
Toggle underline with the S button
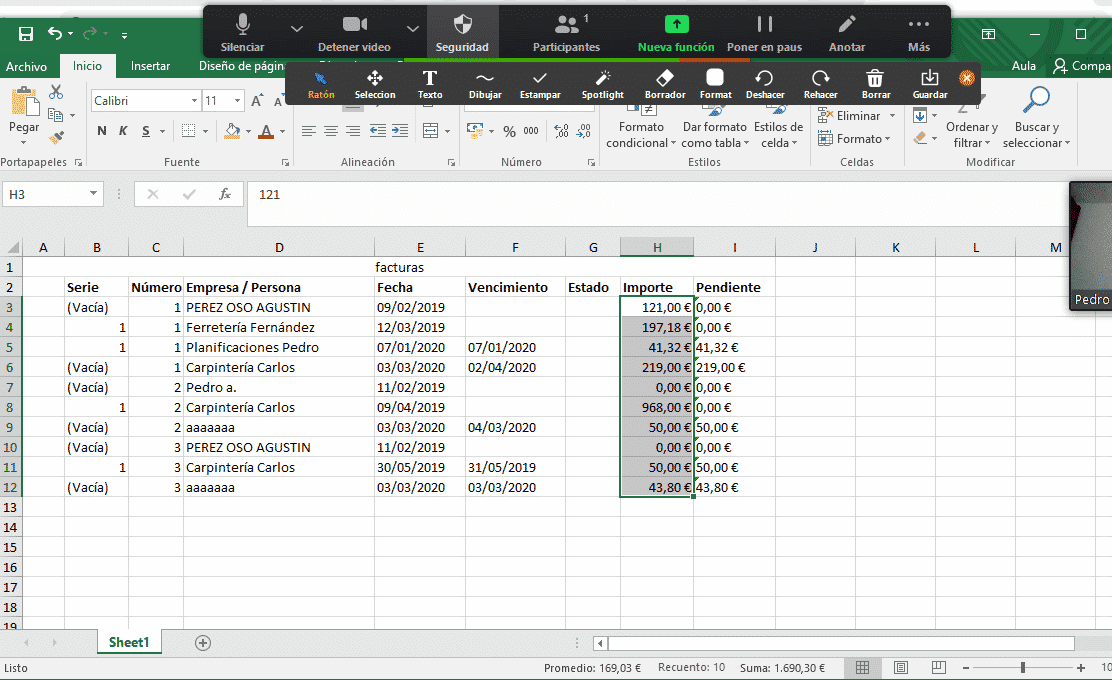point(145,131)
